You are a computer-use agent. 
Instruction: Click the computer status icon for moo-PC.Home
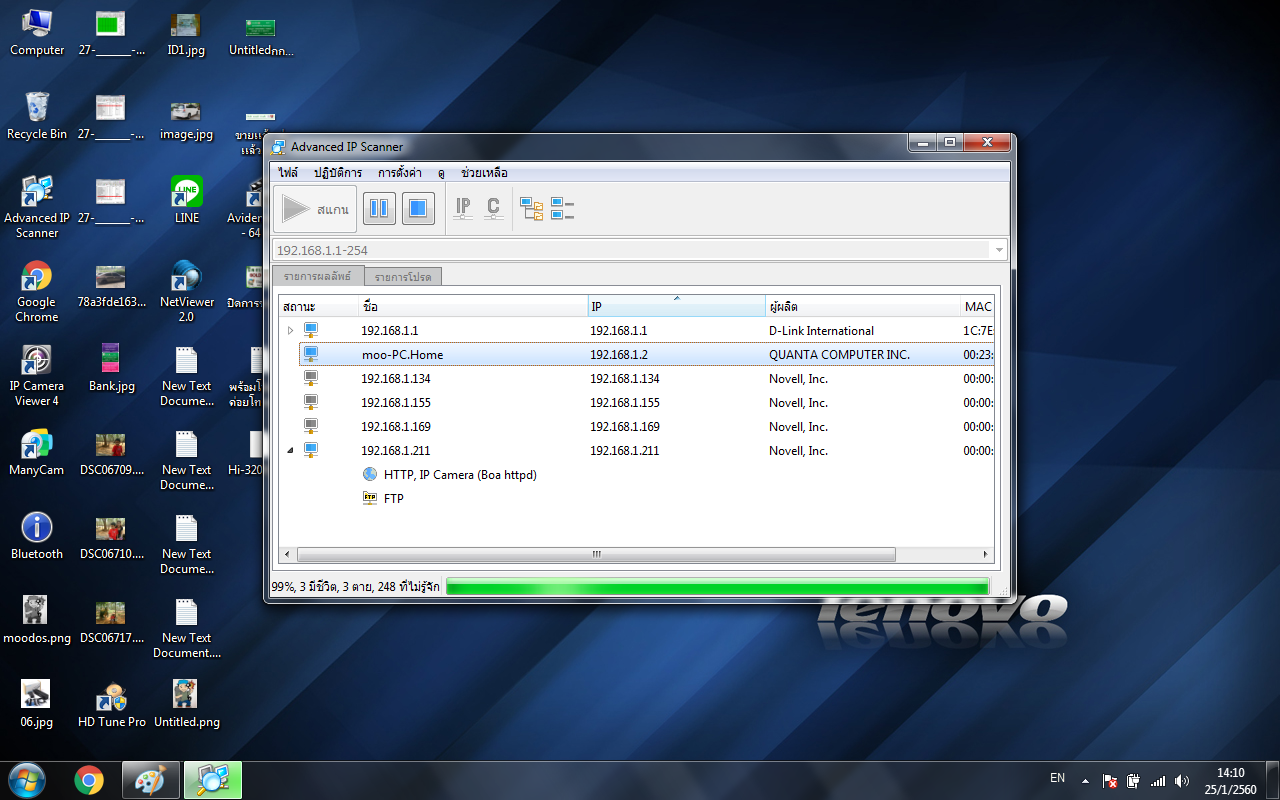point(310,354)
